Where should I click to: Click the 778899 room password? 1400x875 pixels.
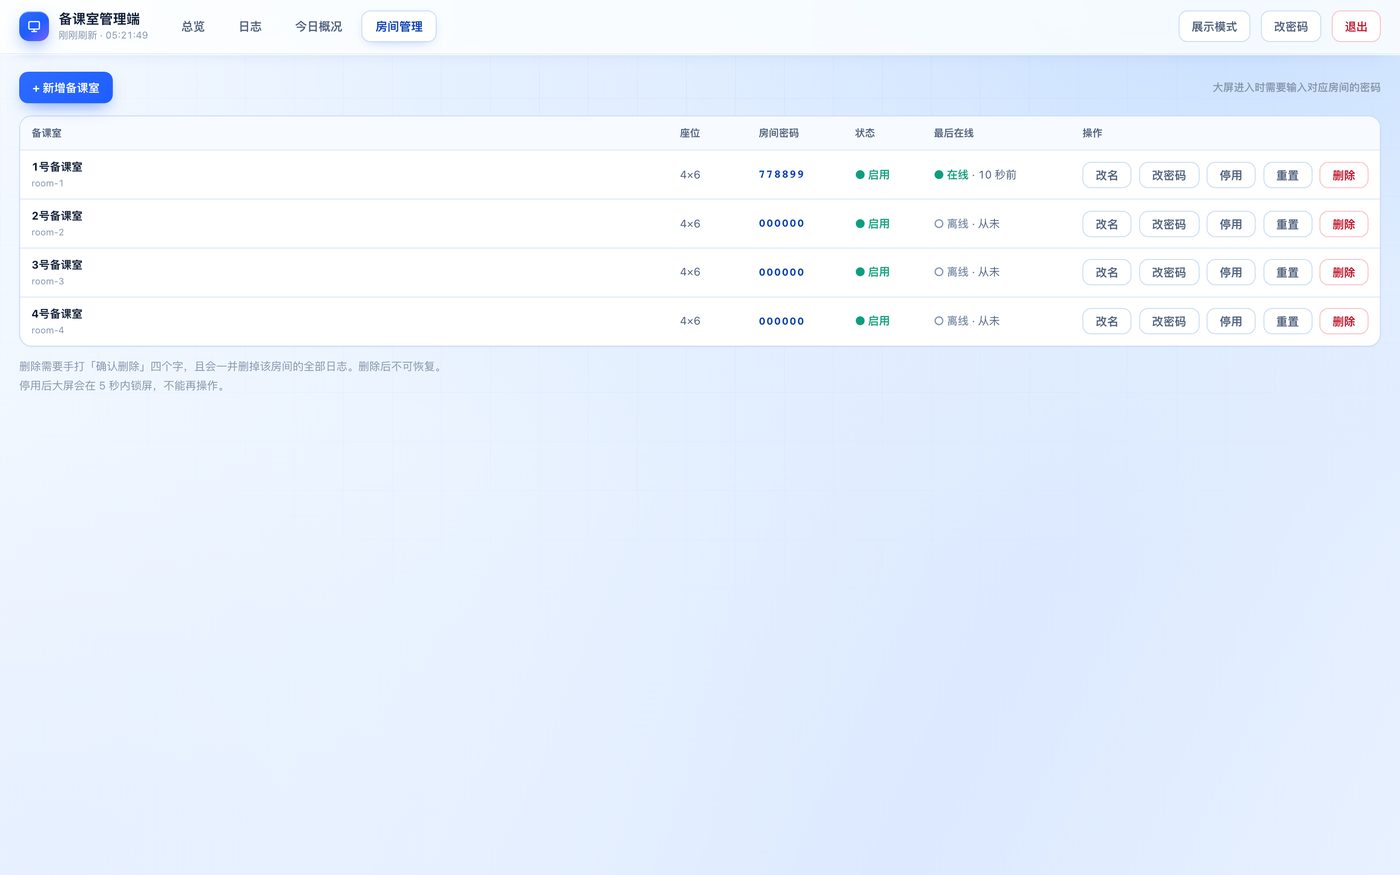pyautogui.click(x=781, y=174)
